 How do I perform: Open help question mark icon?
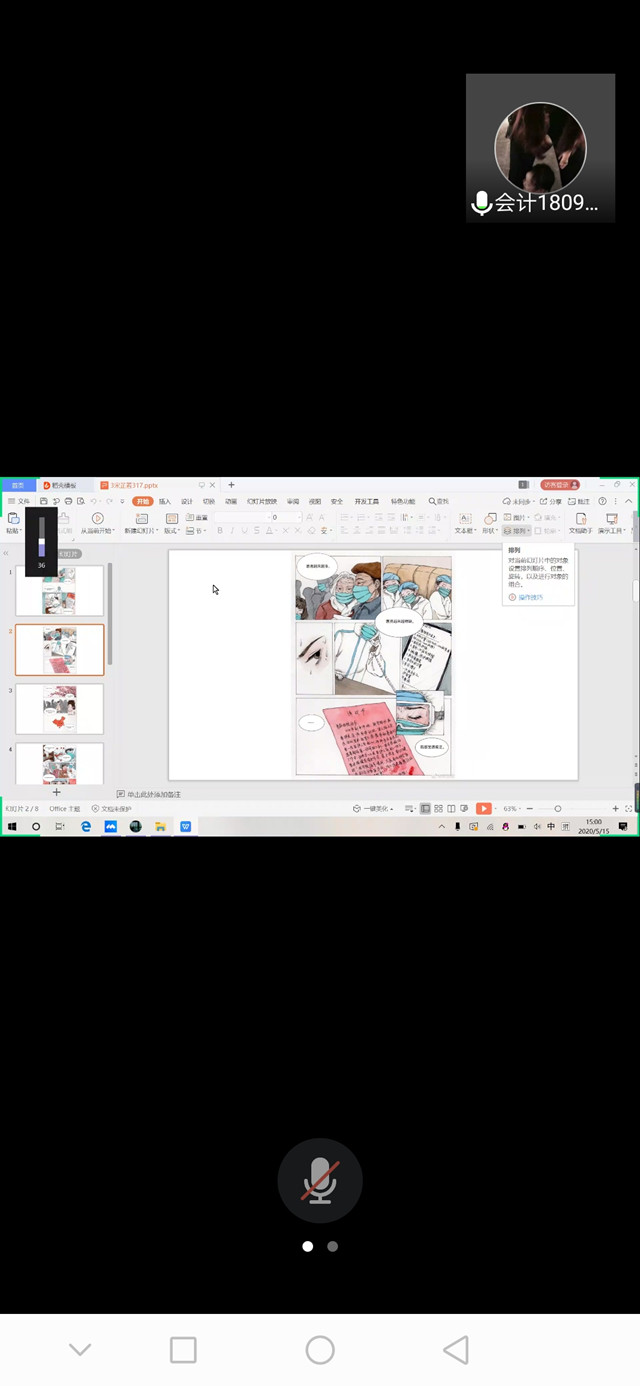tap(602, 501)
